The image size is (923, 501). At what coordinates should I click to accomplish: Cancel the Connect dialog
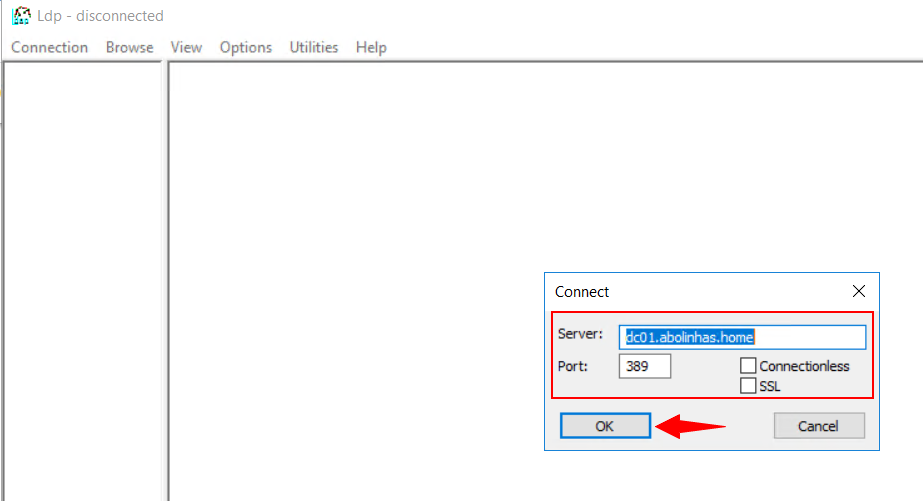[x=819, y=426]
